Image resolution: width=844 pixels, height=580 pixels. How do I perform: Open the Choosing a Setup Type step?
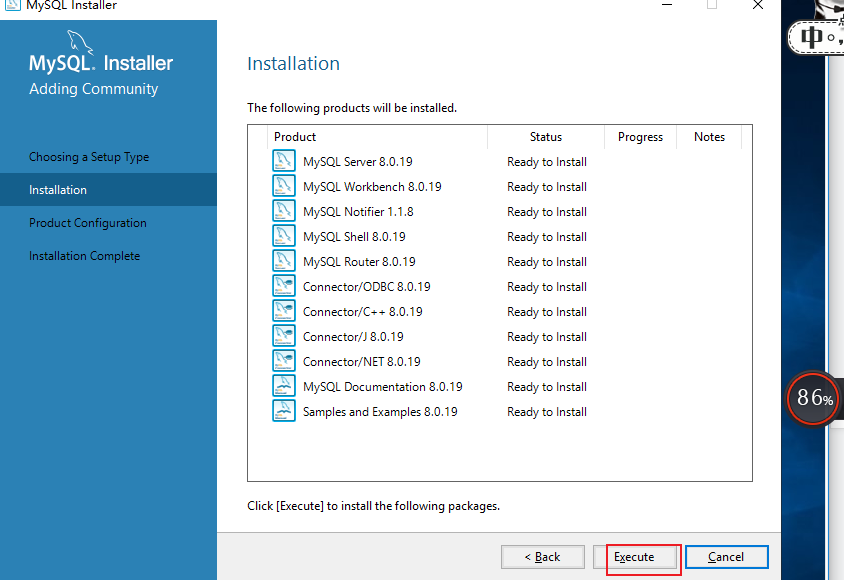pyautogui.click(x=89, y=156)
